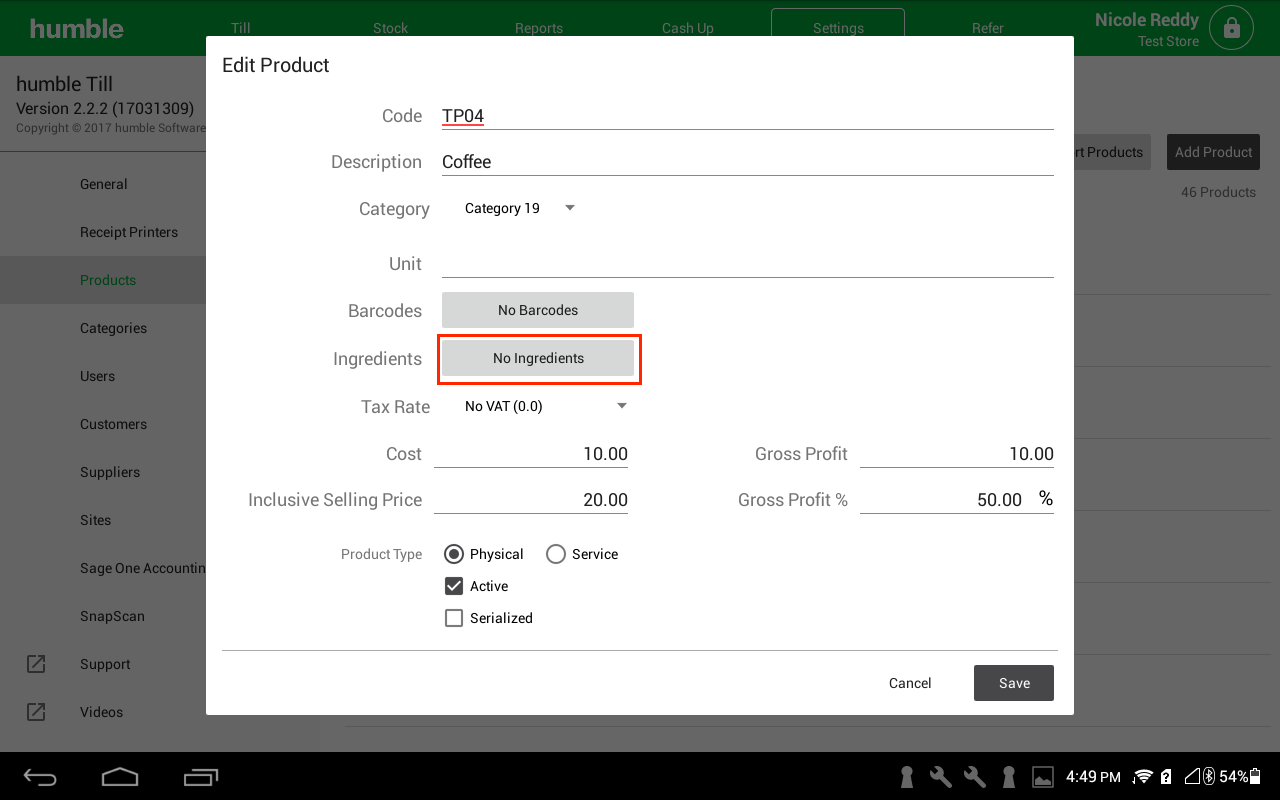Open General settings in sidebar
1280x800 pixels.
click(x=103, y=184)
